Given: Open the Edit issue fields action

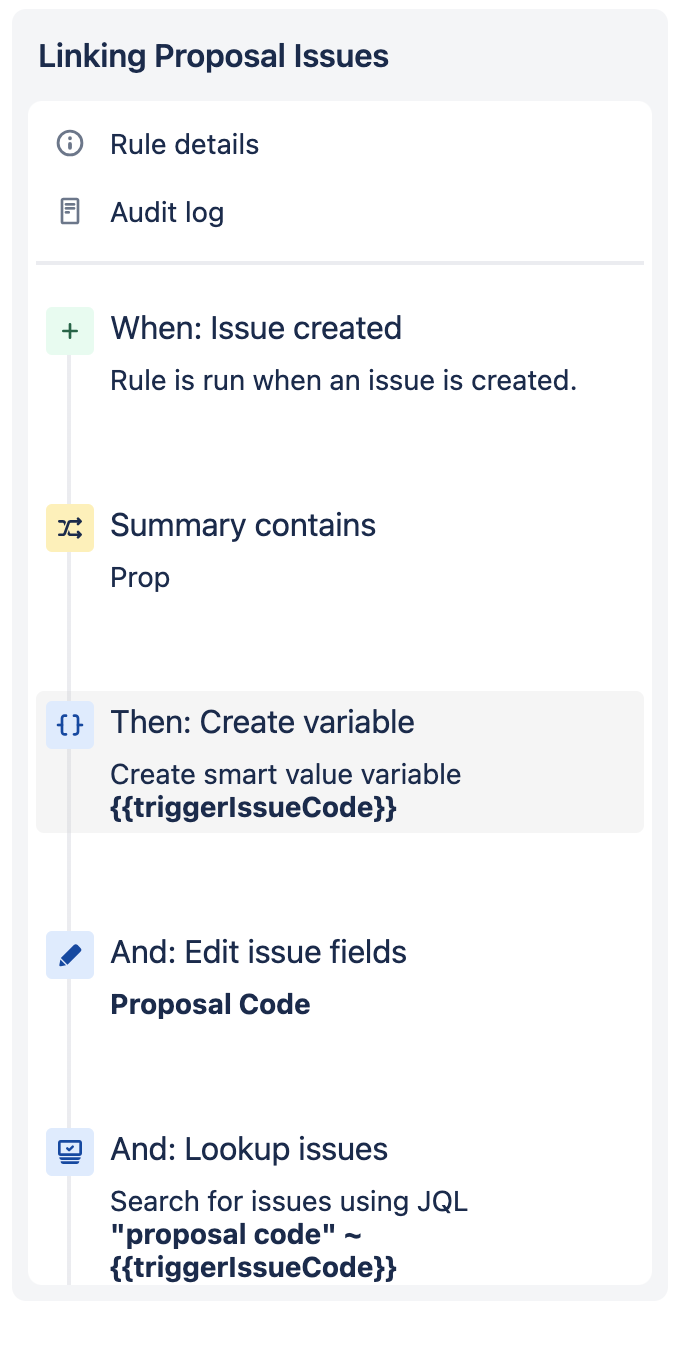Looking at the screenshot, I should [258, 952].
